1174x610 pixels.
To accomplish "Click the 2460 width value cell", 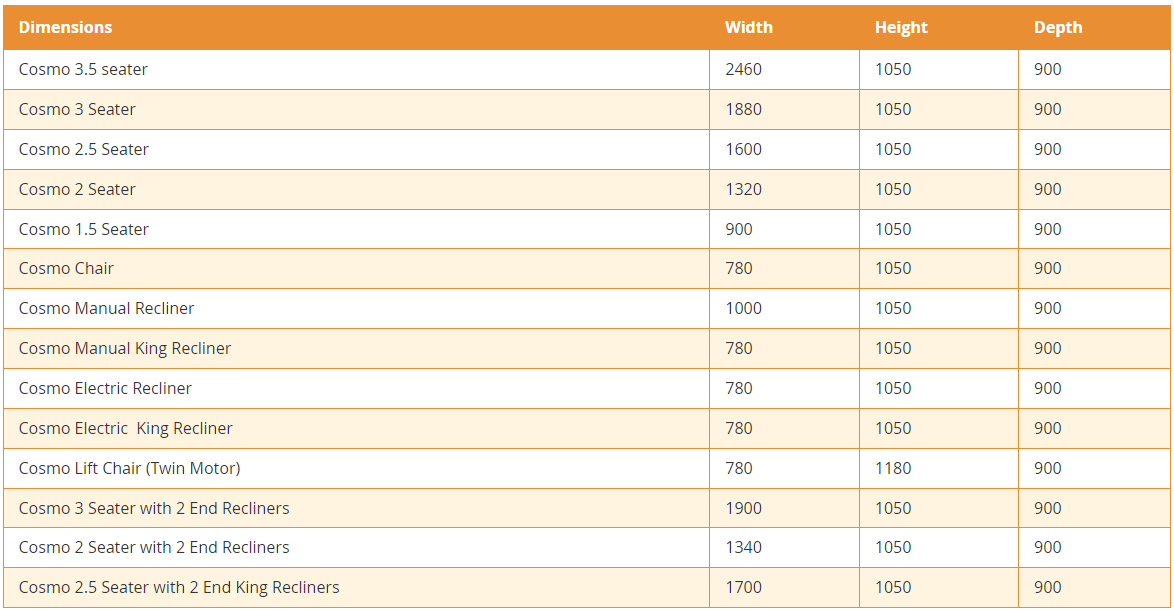I will pos(743,70).
